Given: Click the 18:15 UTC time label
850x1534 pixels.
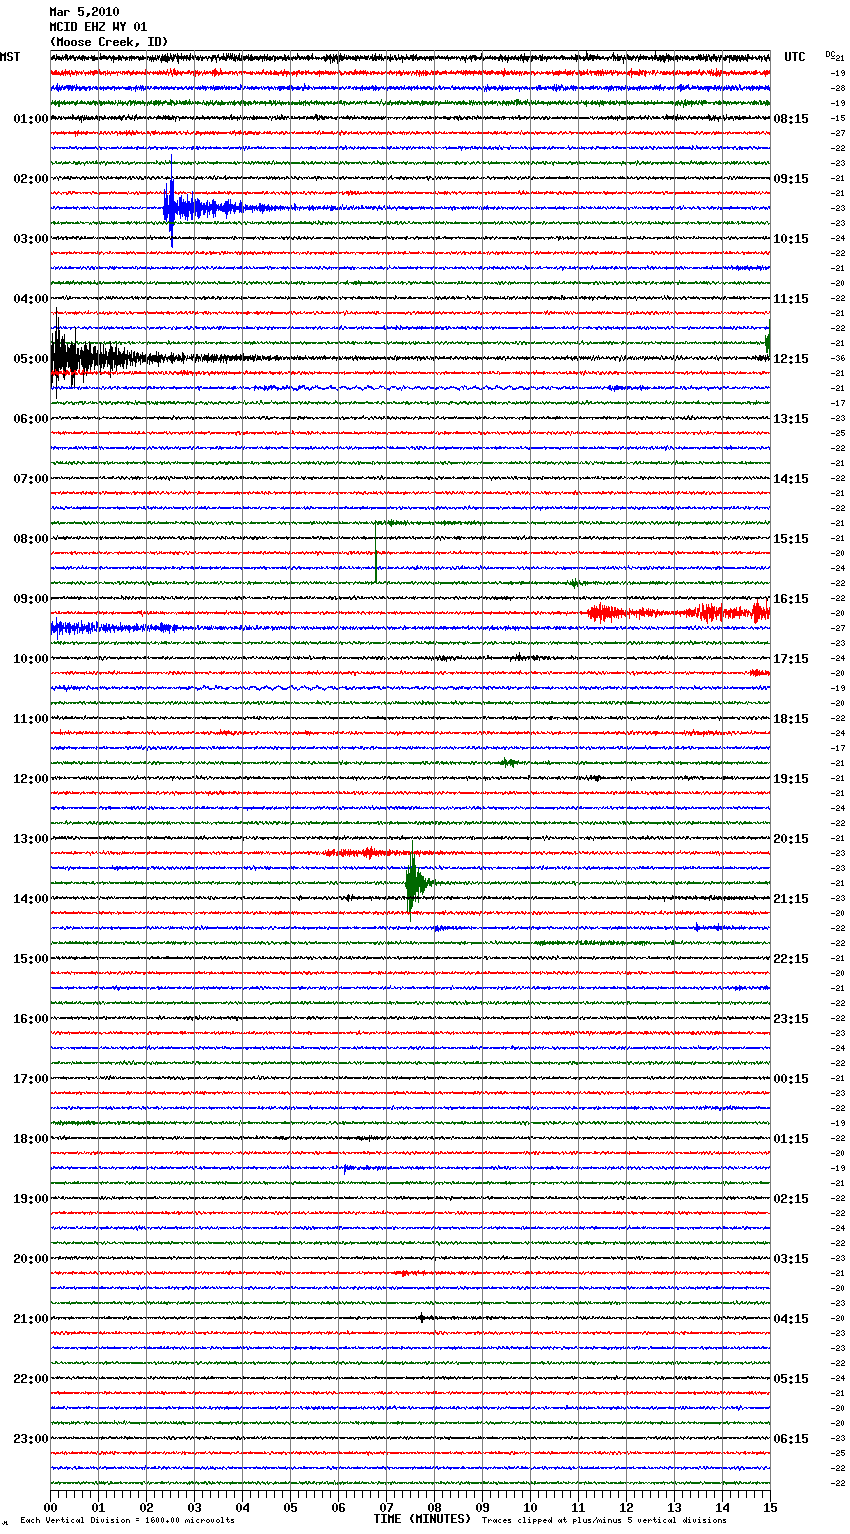Looking at the screenshot, I should click(x=791, y=719).
